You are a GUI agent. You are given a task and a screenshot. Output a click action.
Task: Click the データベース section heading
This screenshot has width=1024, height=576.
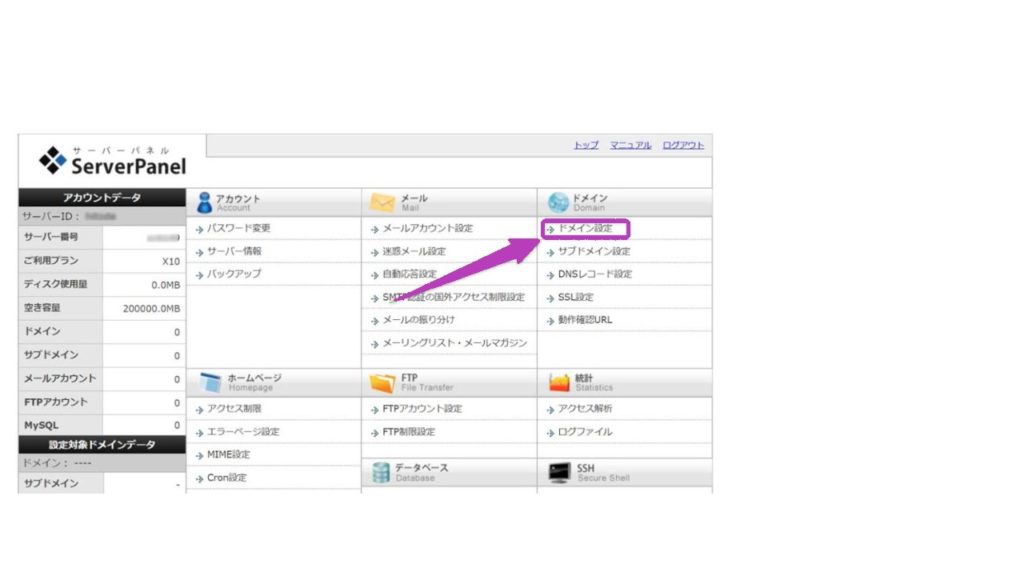click(x=422, y=468)
